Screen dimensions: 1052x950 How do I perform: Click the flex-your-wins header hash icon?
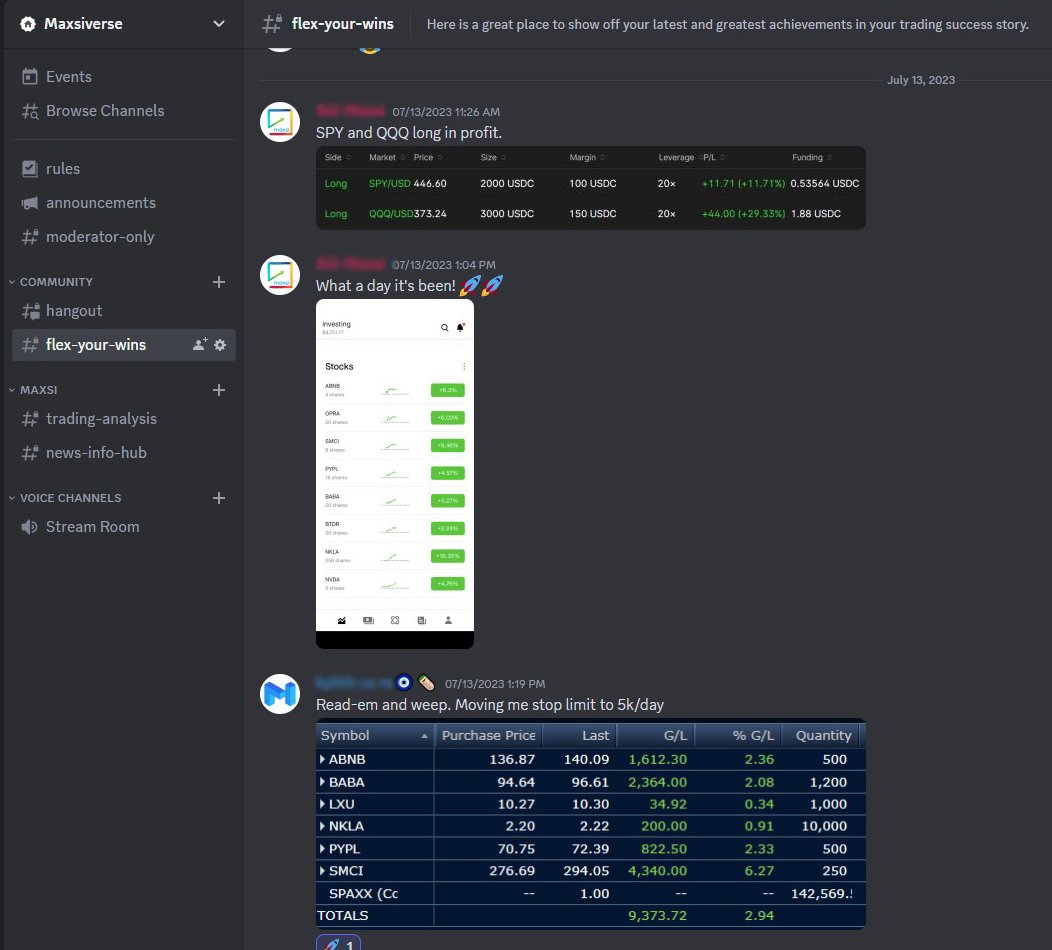[x=272, y=24]
